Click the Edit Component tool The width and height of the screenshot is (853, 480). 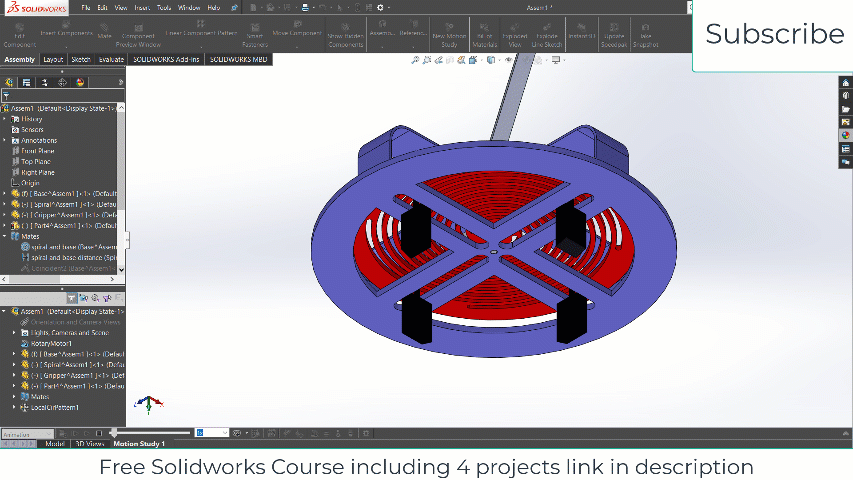(x=20, y=35)
